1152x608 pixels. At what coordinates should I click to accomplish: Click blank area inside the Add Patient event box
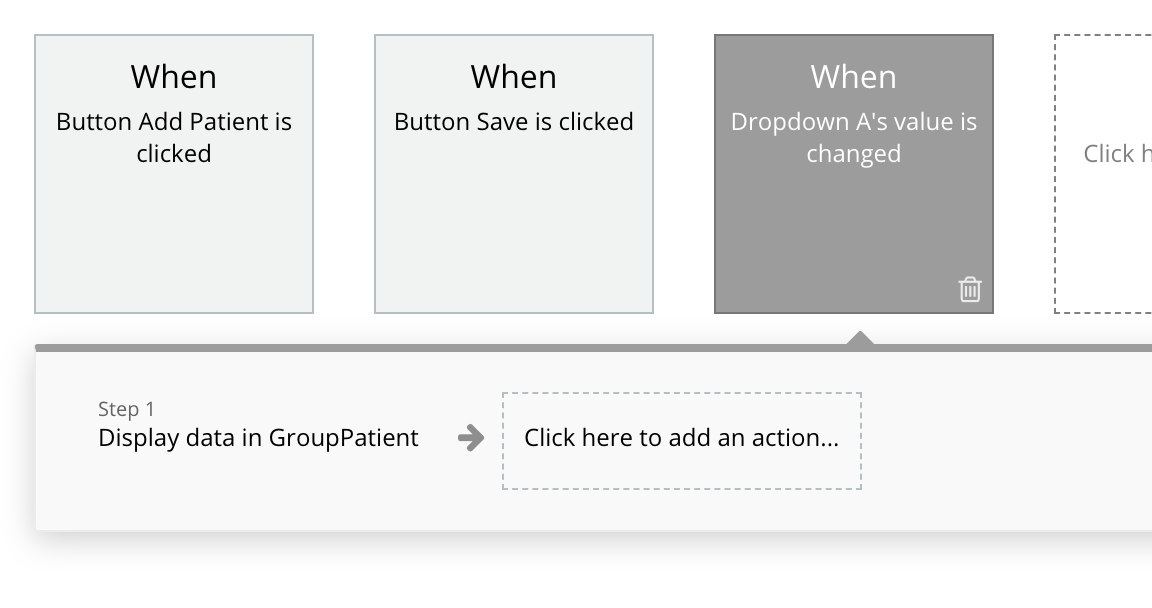(174, 250)
